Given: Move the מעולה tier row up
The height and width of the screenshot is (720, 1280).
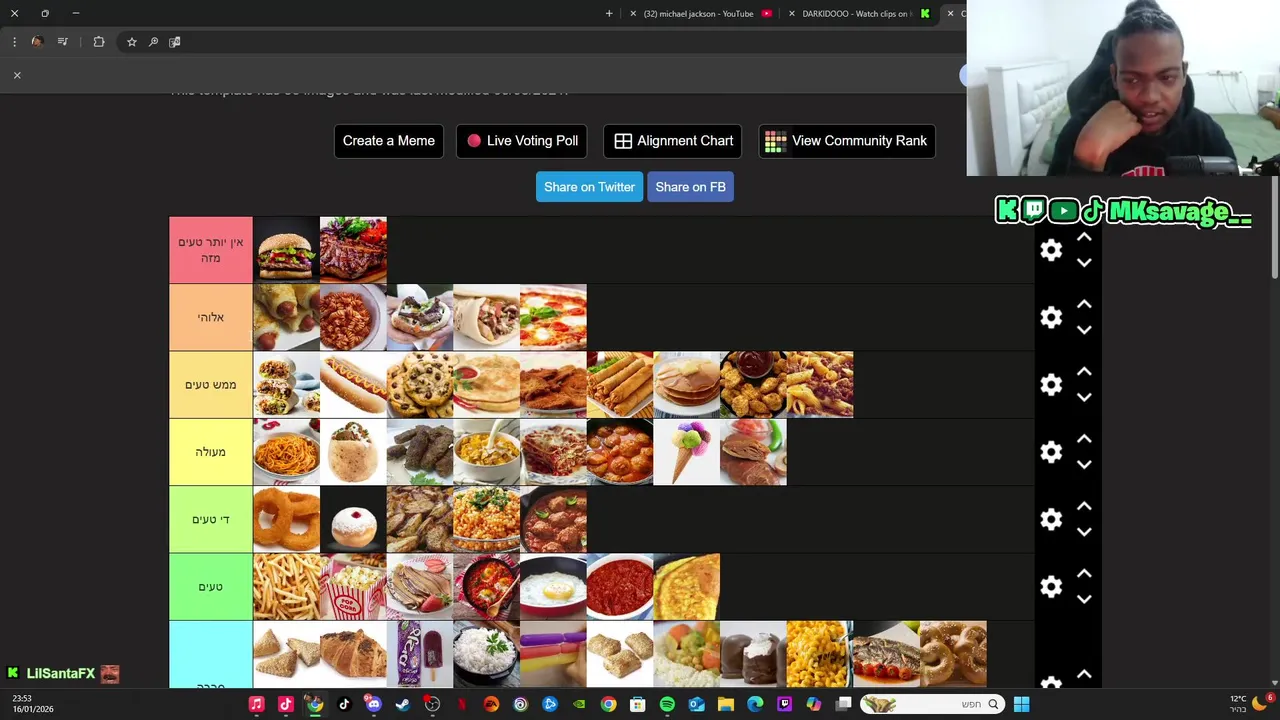Looking at the screenshot, I should [1084, 440].
